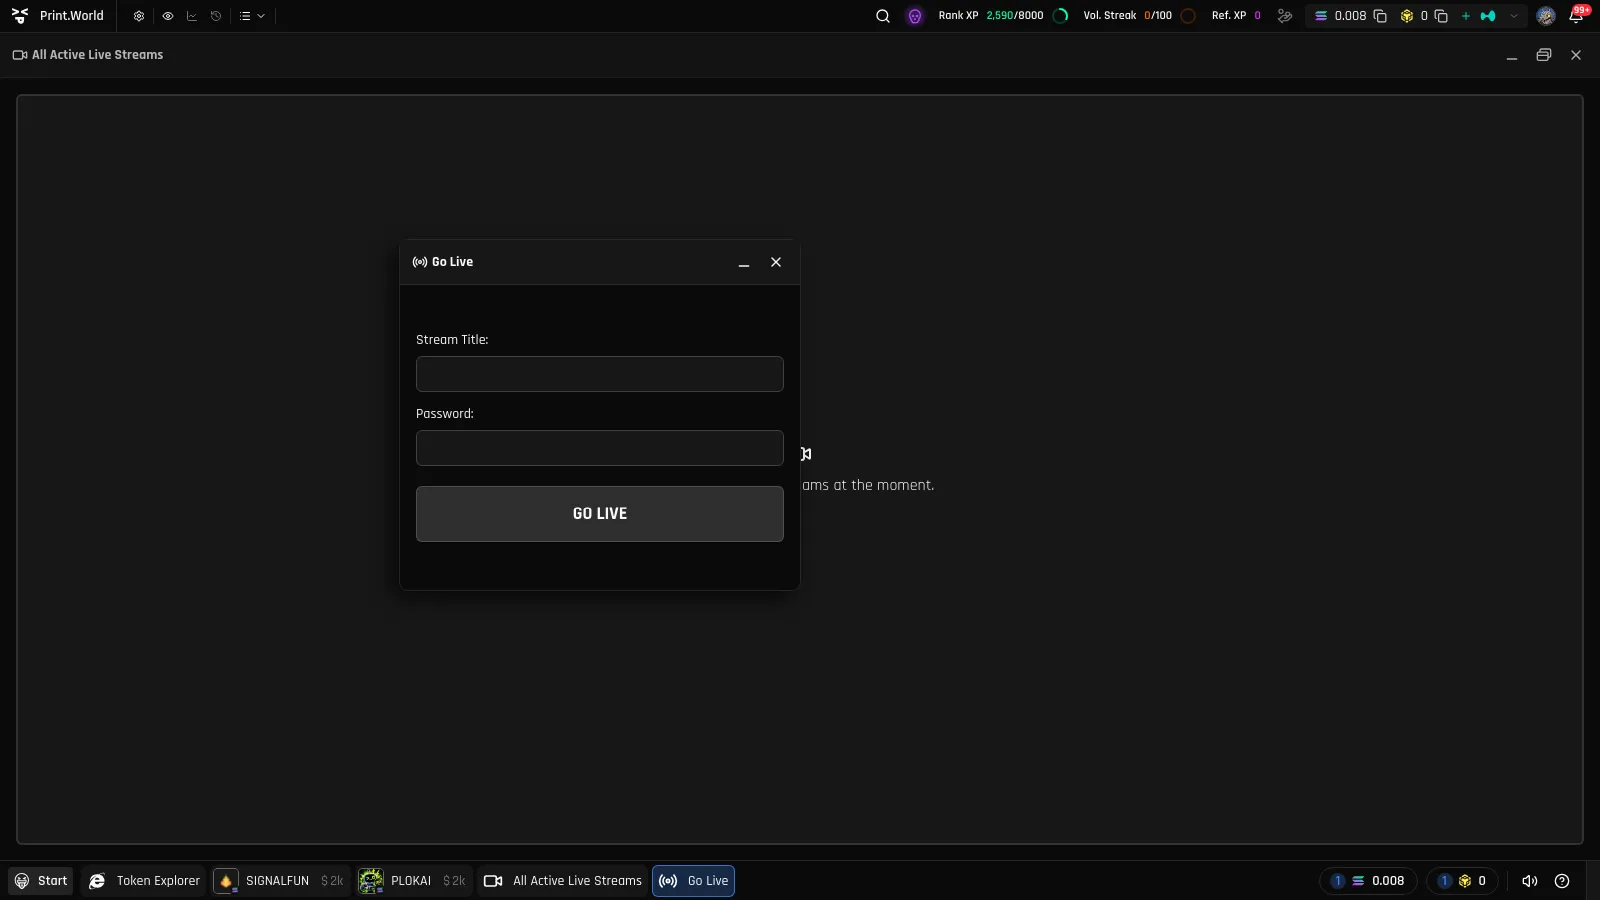Click the Ref. XP value
1600x900 pixels.
1257,16
